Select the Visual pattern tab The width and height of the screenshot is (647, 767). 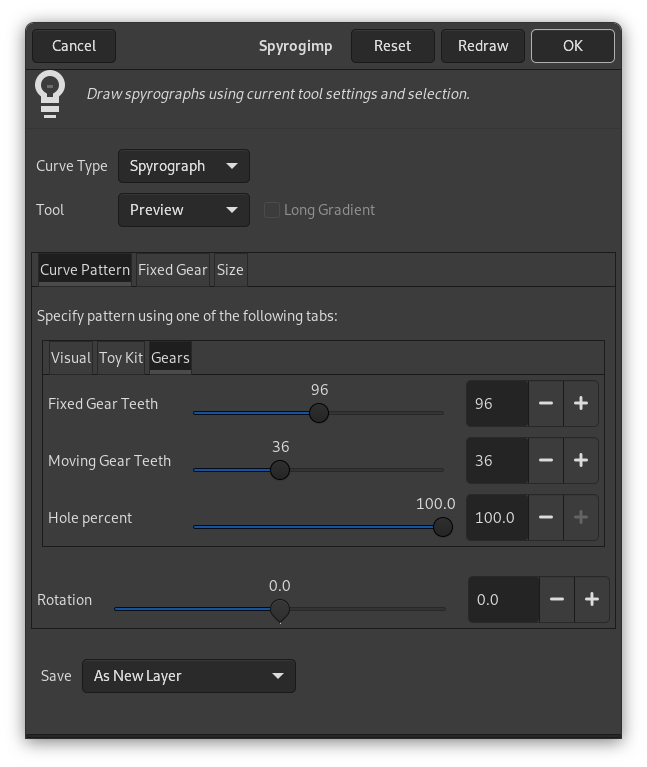point(70,358)
